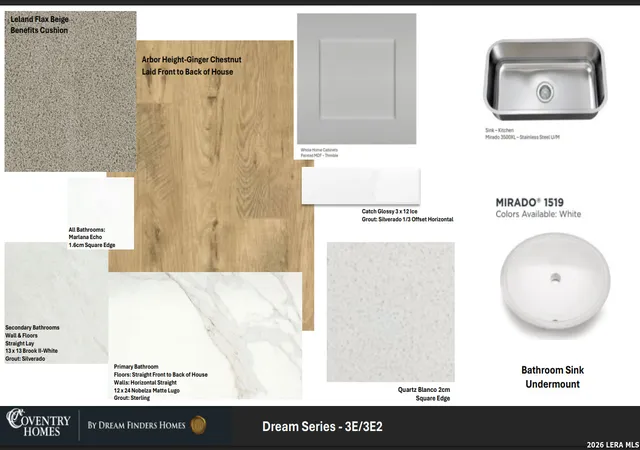Select the gray cabinet door sample image
This screenshot has width=640, height=450.
[357, 78]
